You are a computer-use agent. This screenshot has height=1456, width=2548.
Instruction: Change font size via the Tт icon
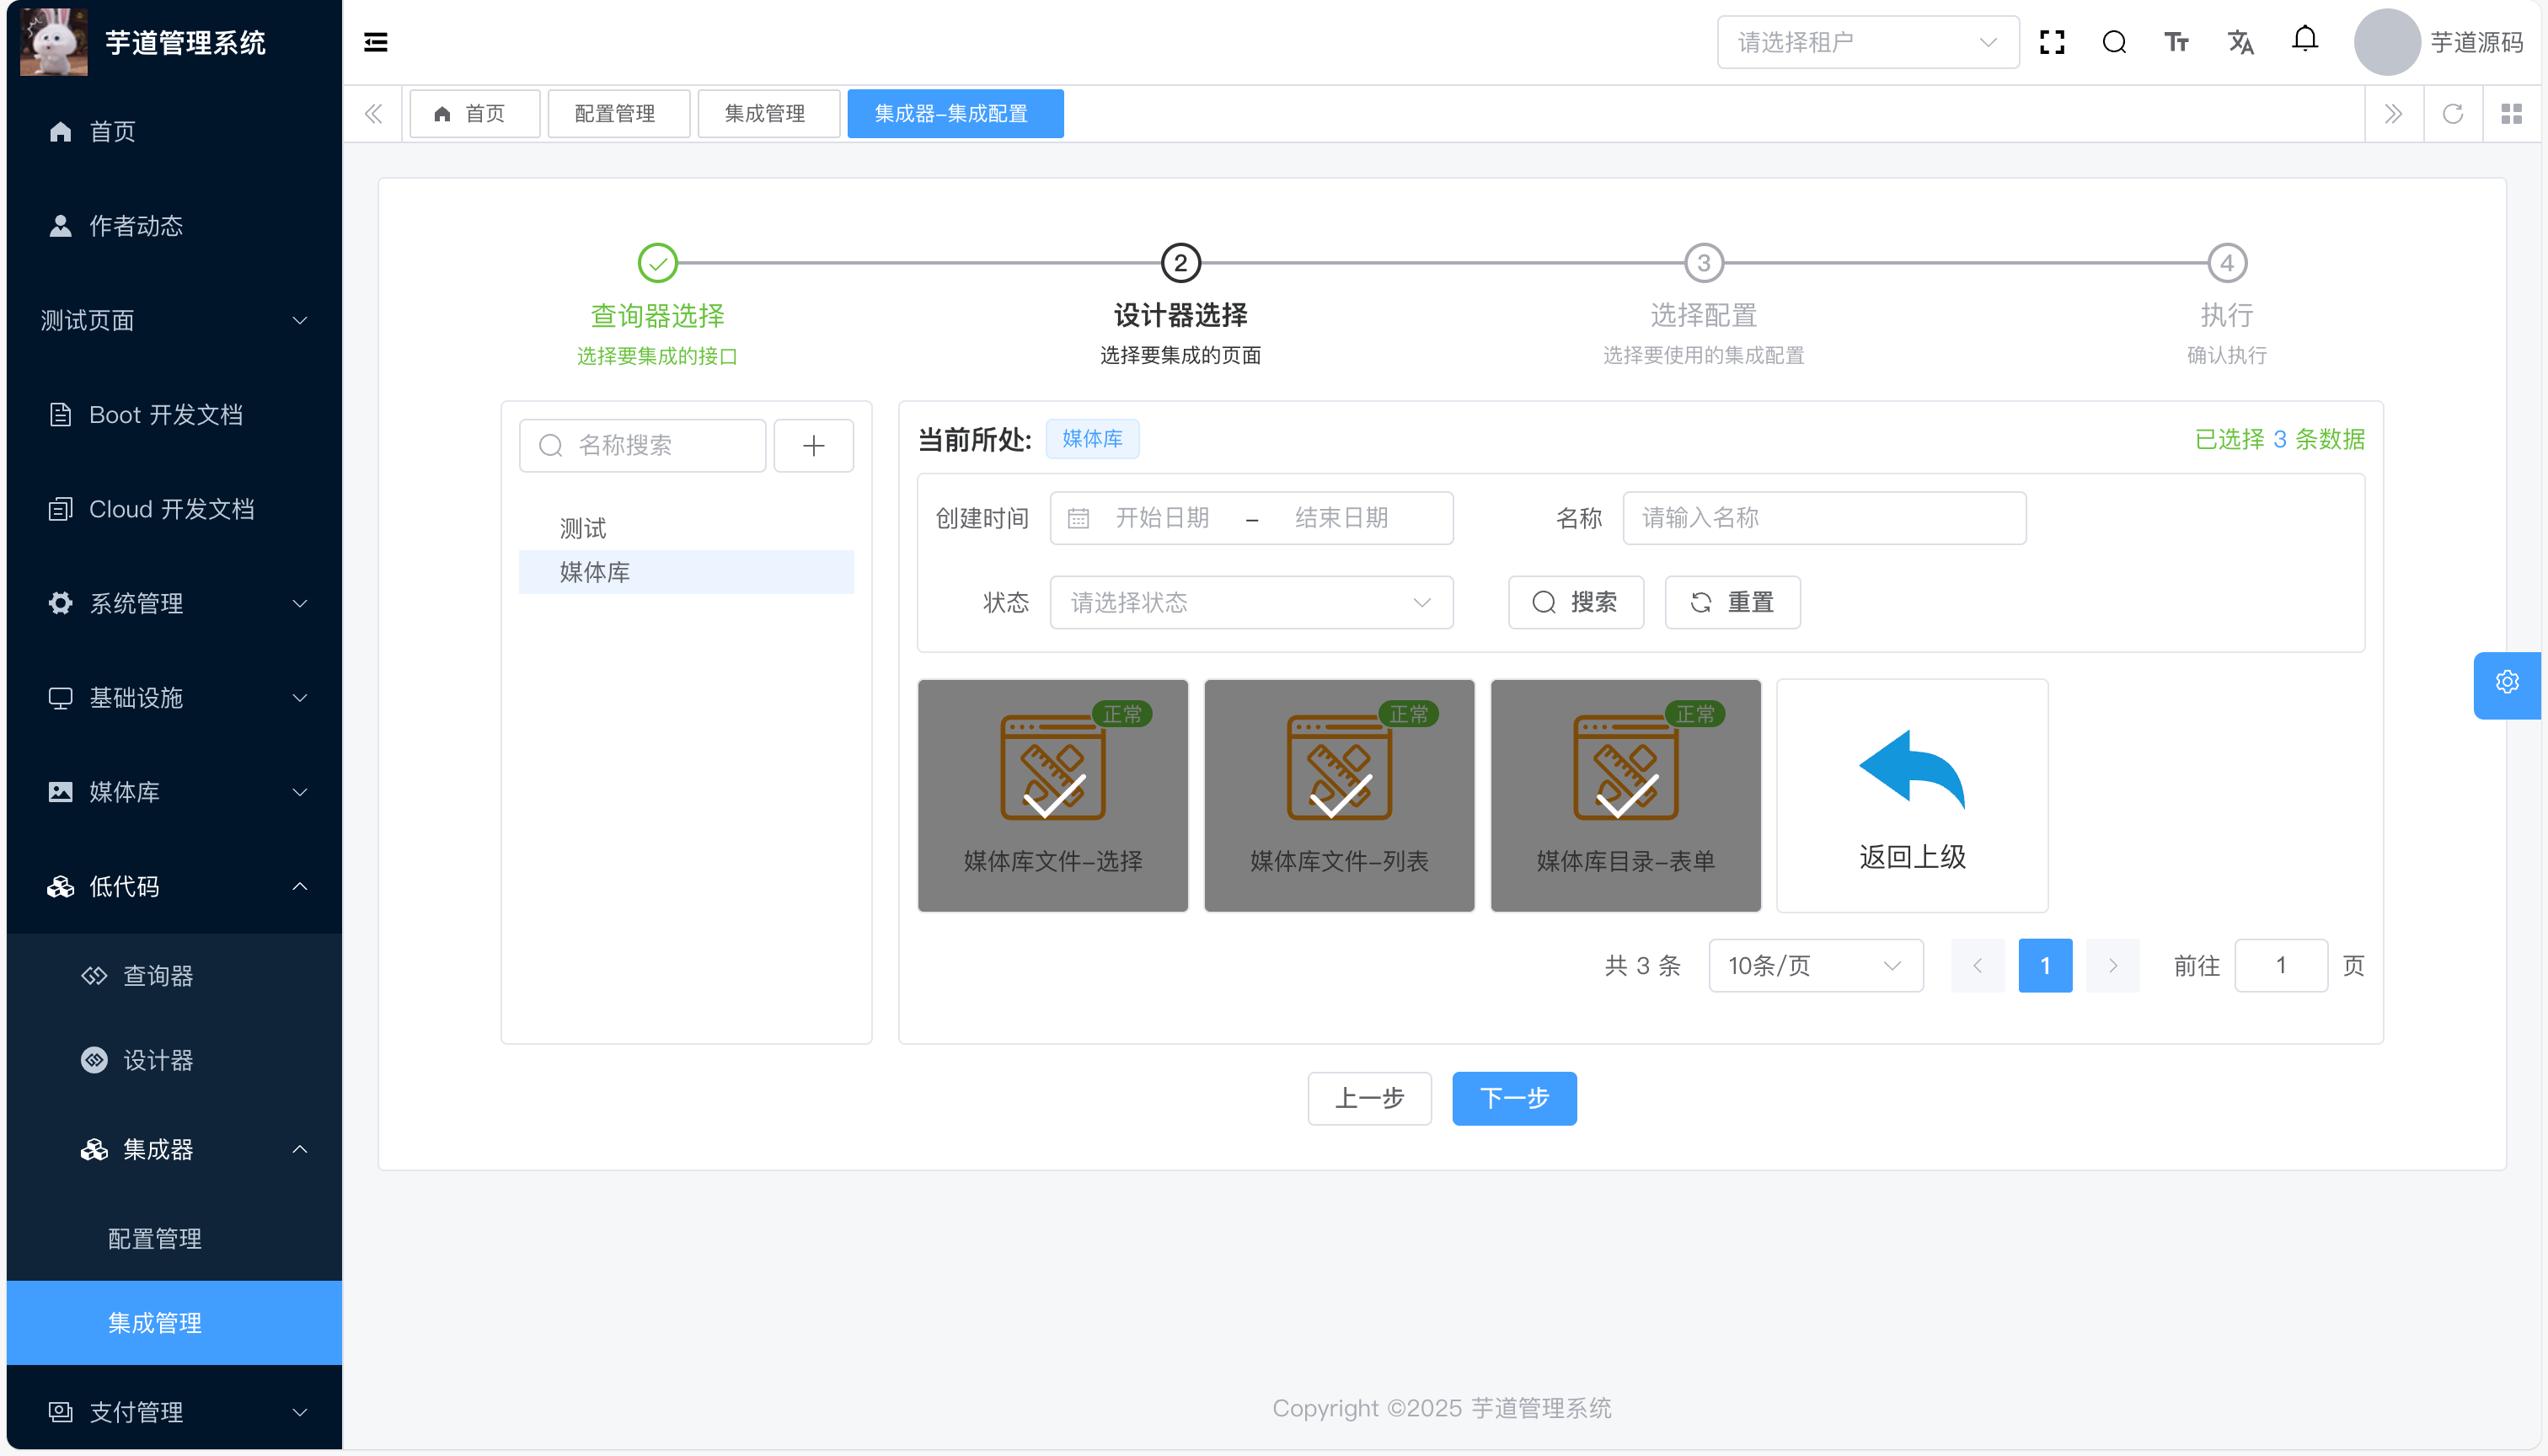[2176, 42]
